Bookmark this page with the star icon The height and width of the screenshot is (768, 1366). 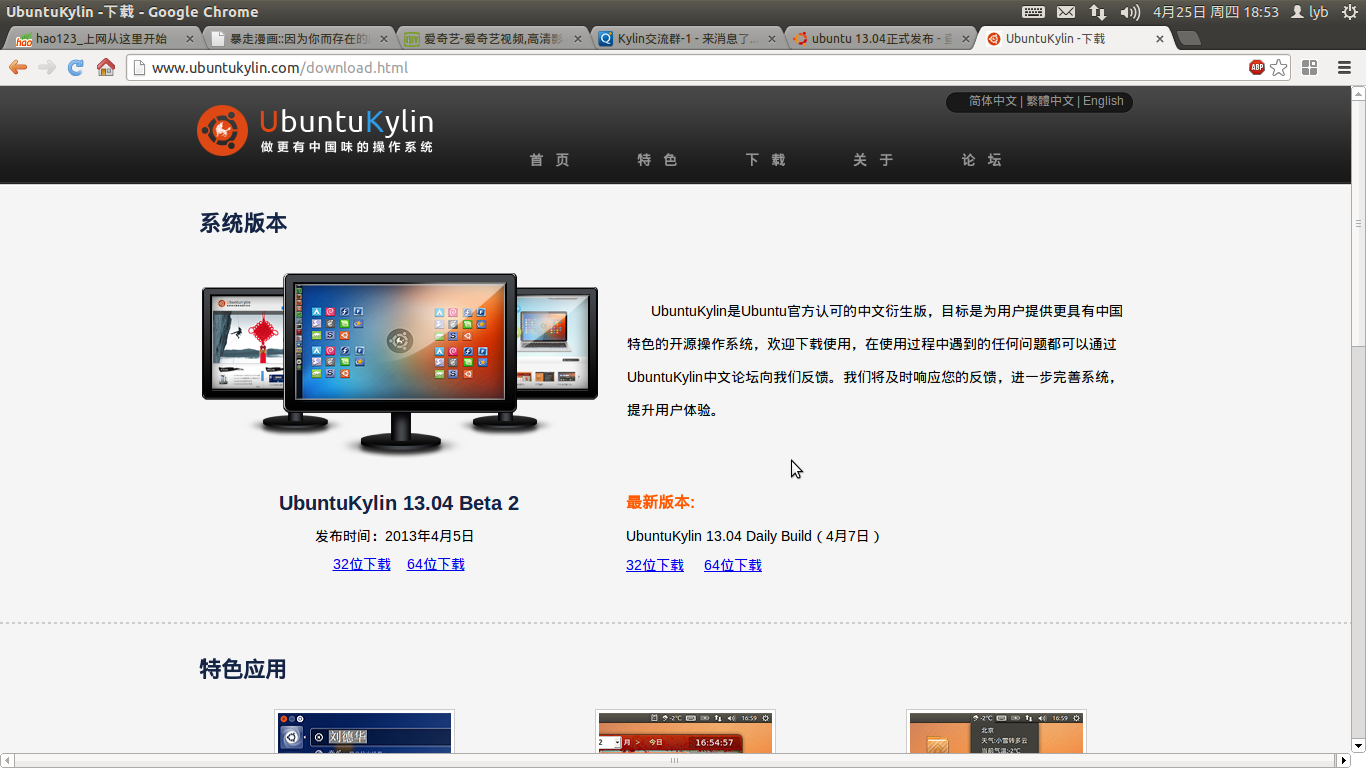coord(1279,67)
